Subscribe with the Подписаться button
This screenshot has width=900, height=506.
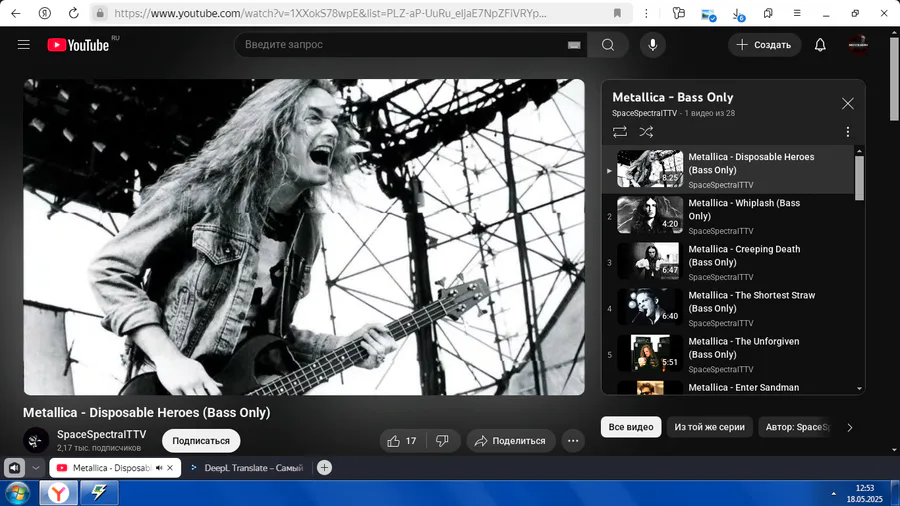click(201, 441)
